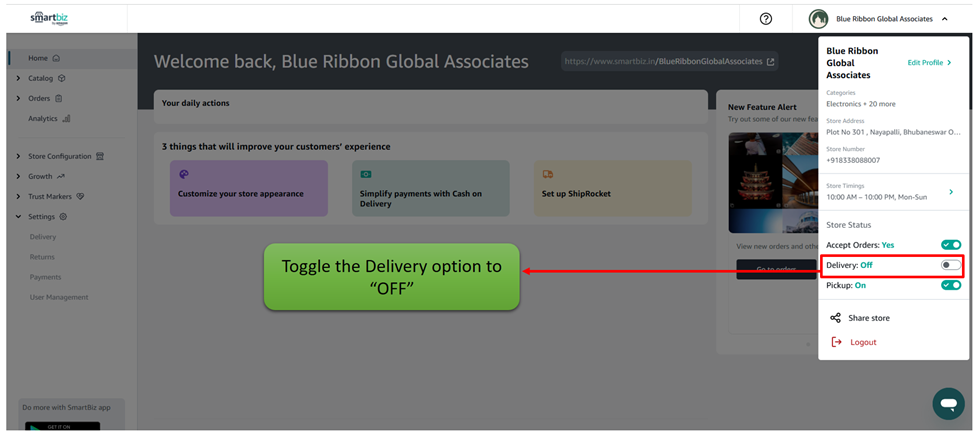Click the Settings gear icon

tap(63, 216)
